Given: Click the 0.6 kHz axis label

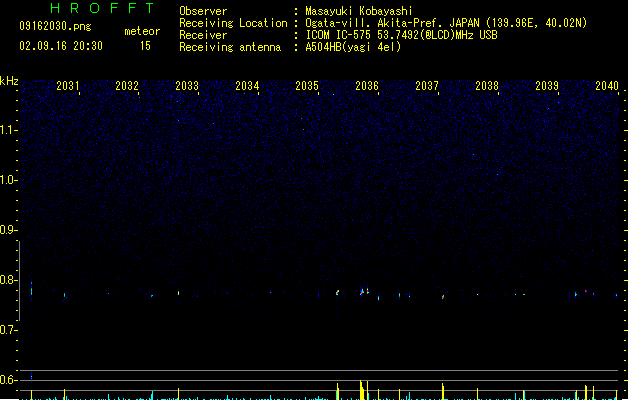Looking at the screenshot, I should coord(8,380).
